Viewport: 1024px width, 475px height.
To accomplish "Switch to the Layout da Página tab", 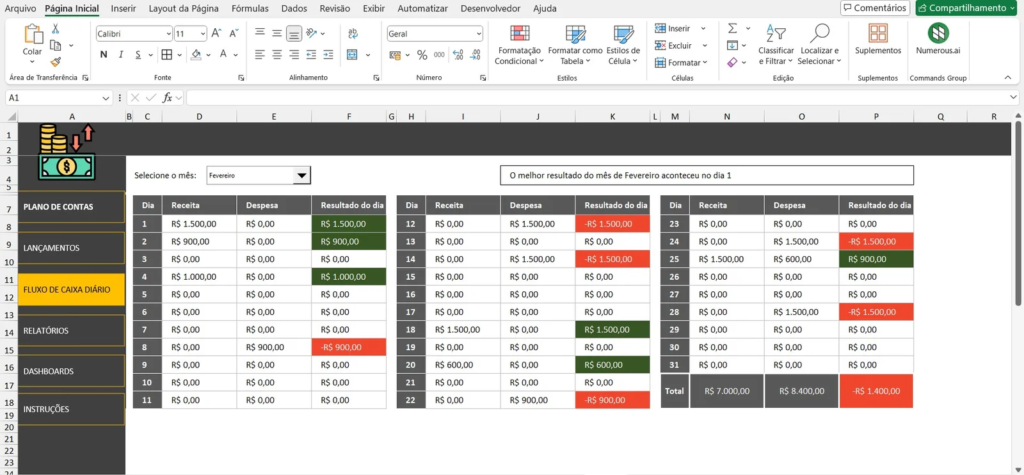I will click(x=183, y=8).
